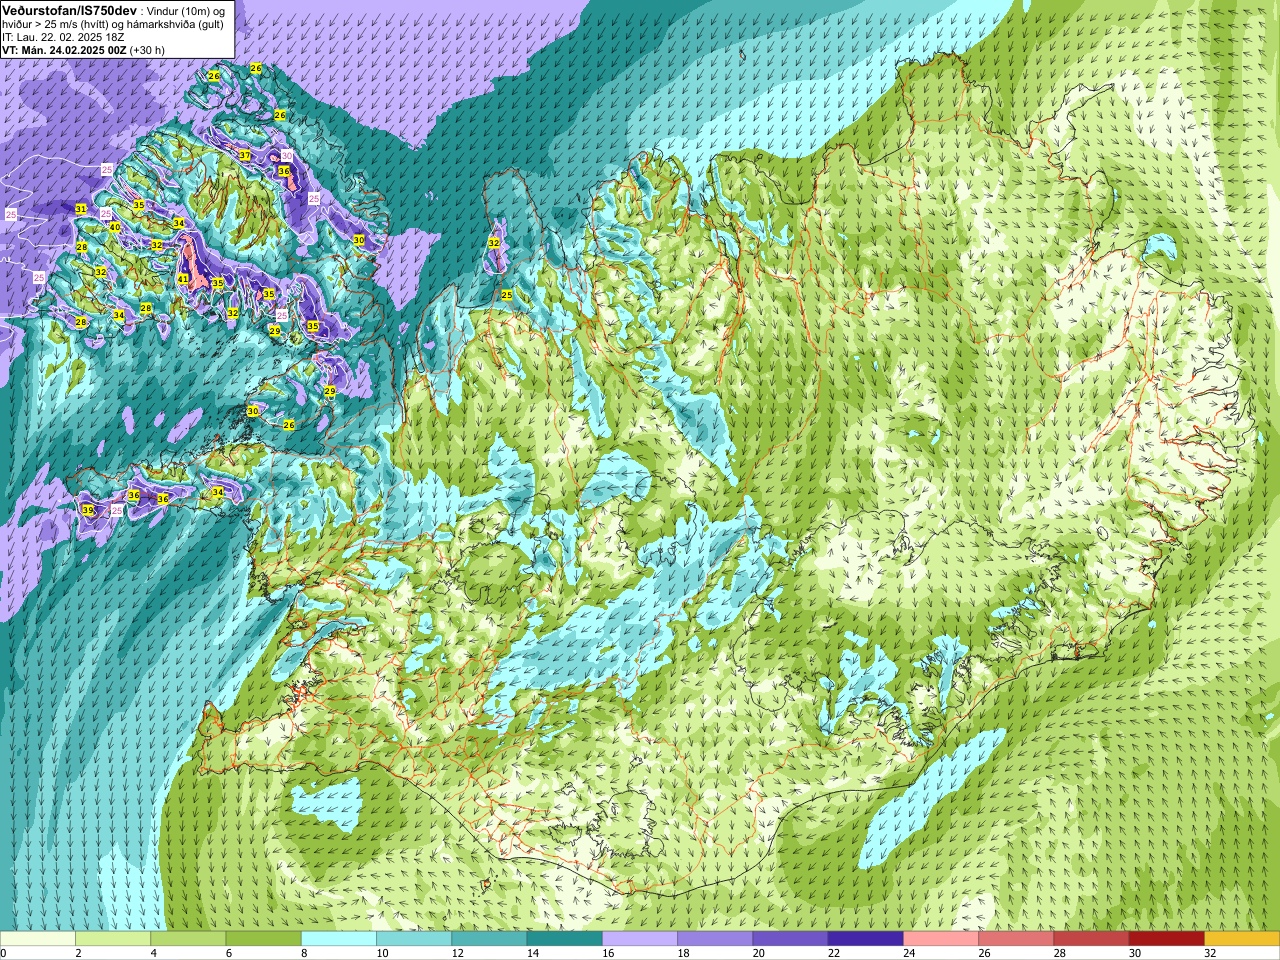Click the yellow 31 maximum gust label

click(81, 209)
